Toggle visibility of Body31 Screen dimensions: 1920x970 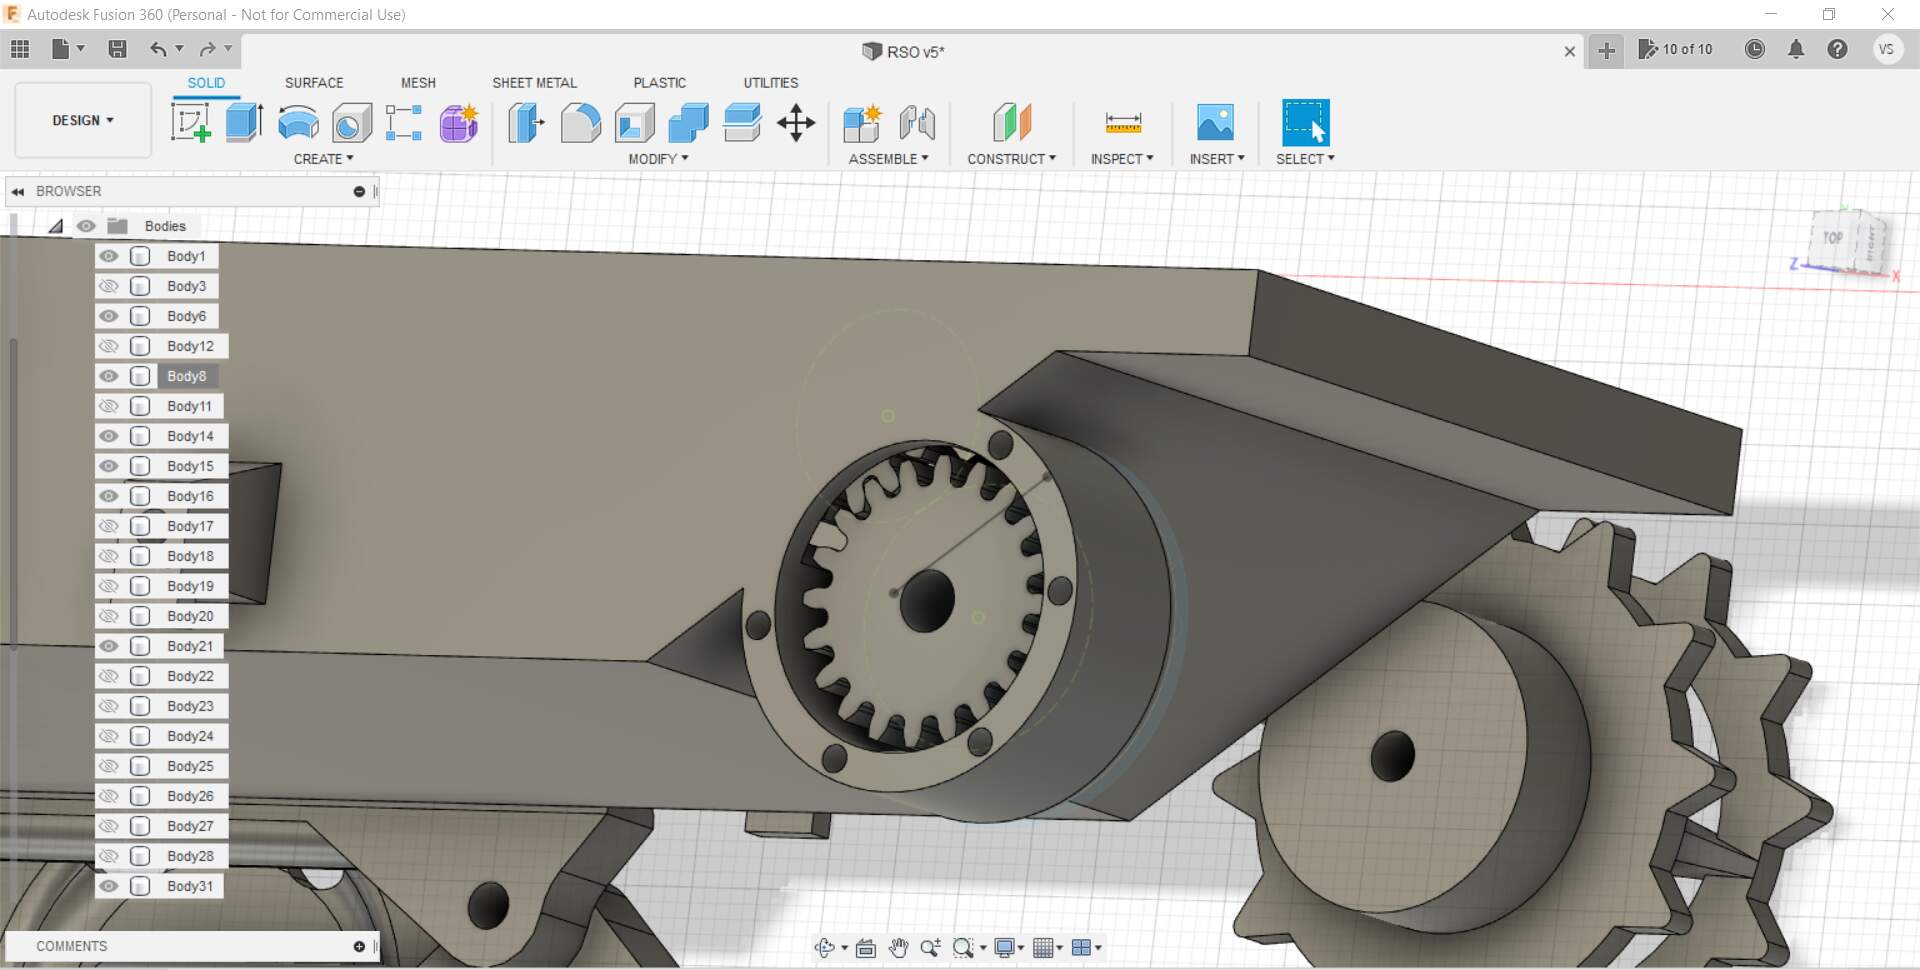[109, 886]
